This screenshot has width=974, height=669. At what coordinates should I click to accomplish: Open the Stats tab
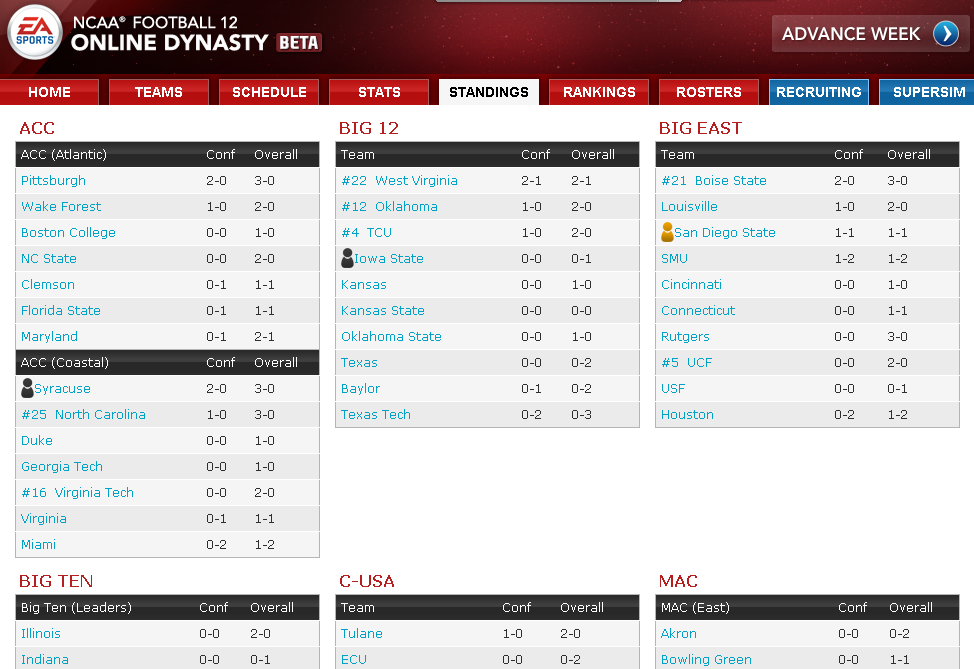pyautogui.click(x=379, y=92)
